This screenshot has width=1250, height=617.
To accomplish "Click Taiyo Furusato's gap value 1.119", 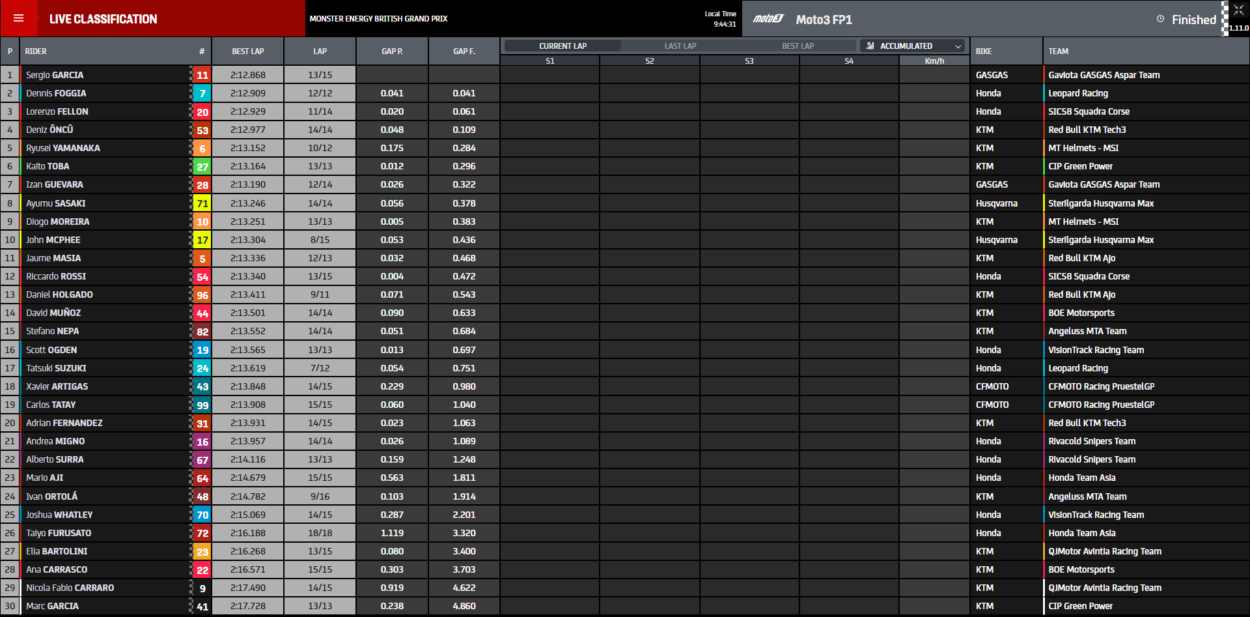I will [392, 533].
